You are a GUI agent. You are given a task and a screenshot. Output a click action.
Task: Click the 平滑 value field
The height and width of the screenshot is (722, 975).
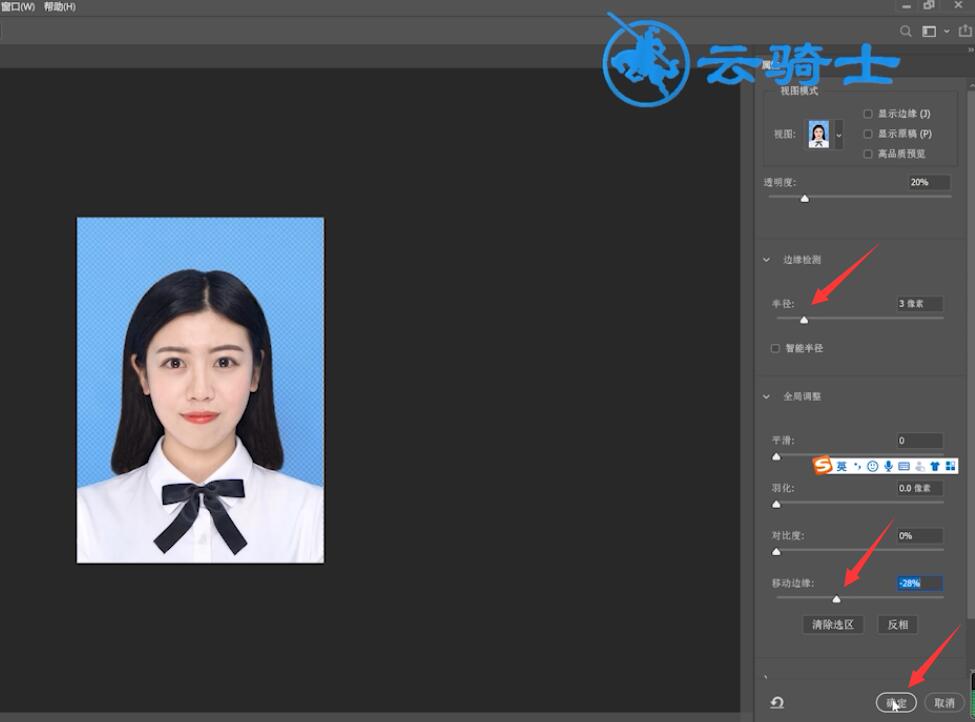[920, 440]
